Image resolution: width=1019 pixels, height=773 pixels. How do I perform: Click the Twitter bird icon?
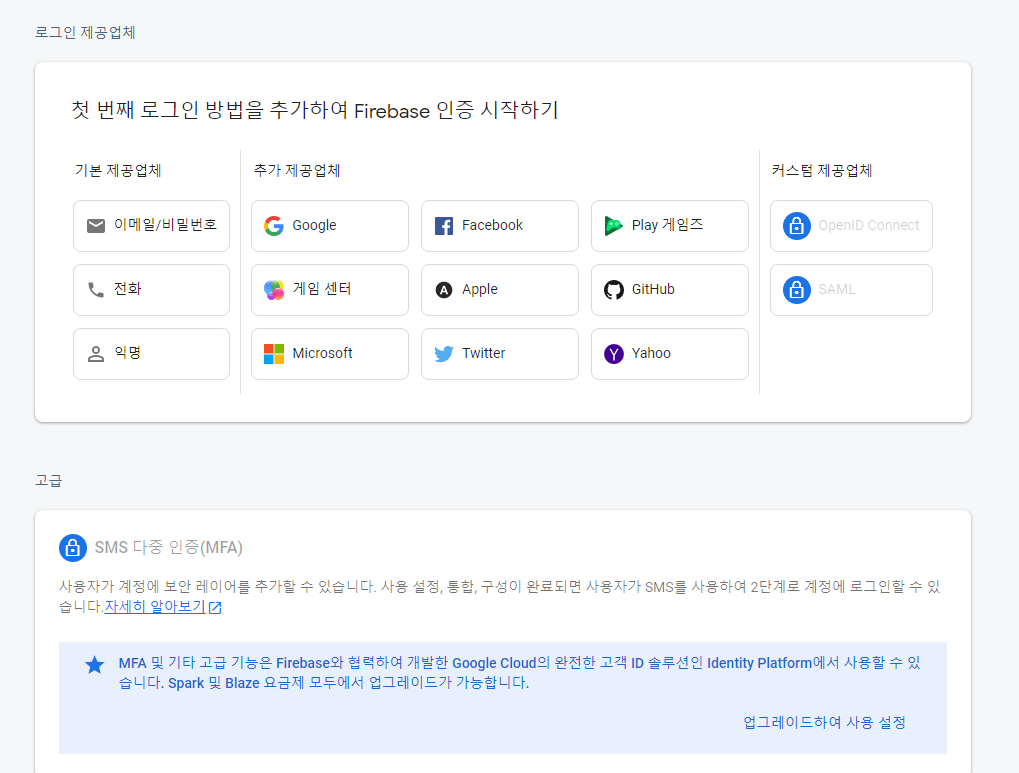444,354
